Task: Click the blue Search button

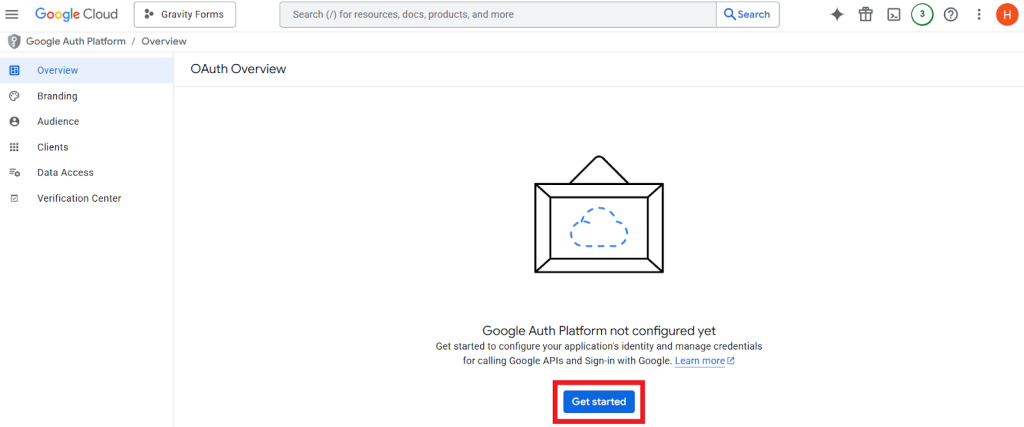Action: click(x=747, y=14)
